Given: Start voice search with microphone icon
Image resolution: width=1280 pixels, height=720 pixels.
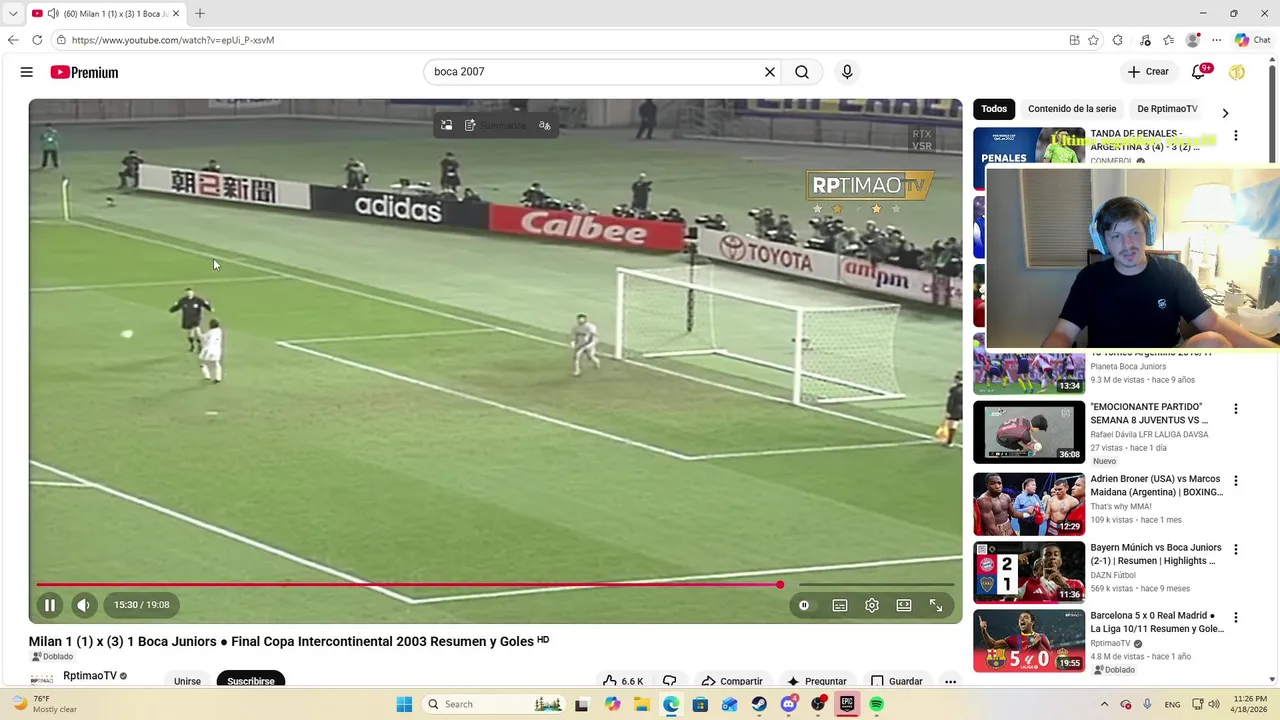Looking at the screenshot, I should (x=847, y=72).
